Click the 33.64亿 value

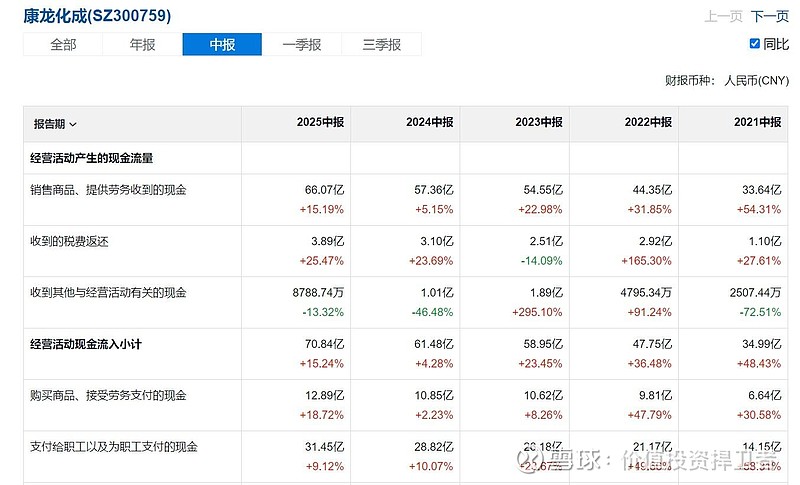coord(762,190)
